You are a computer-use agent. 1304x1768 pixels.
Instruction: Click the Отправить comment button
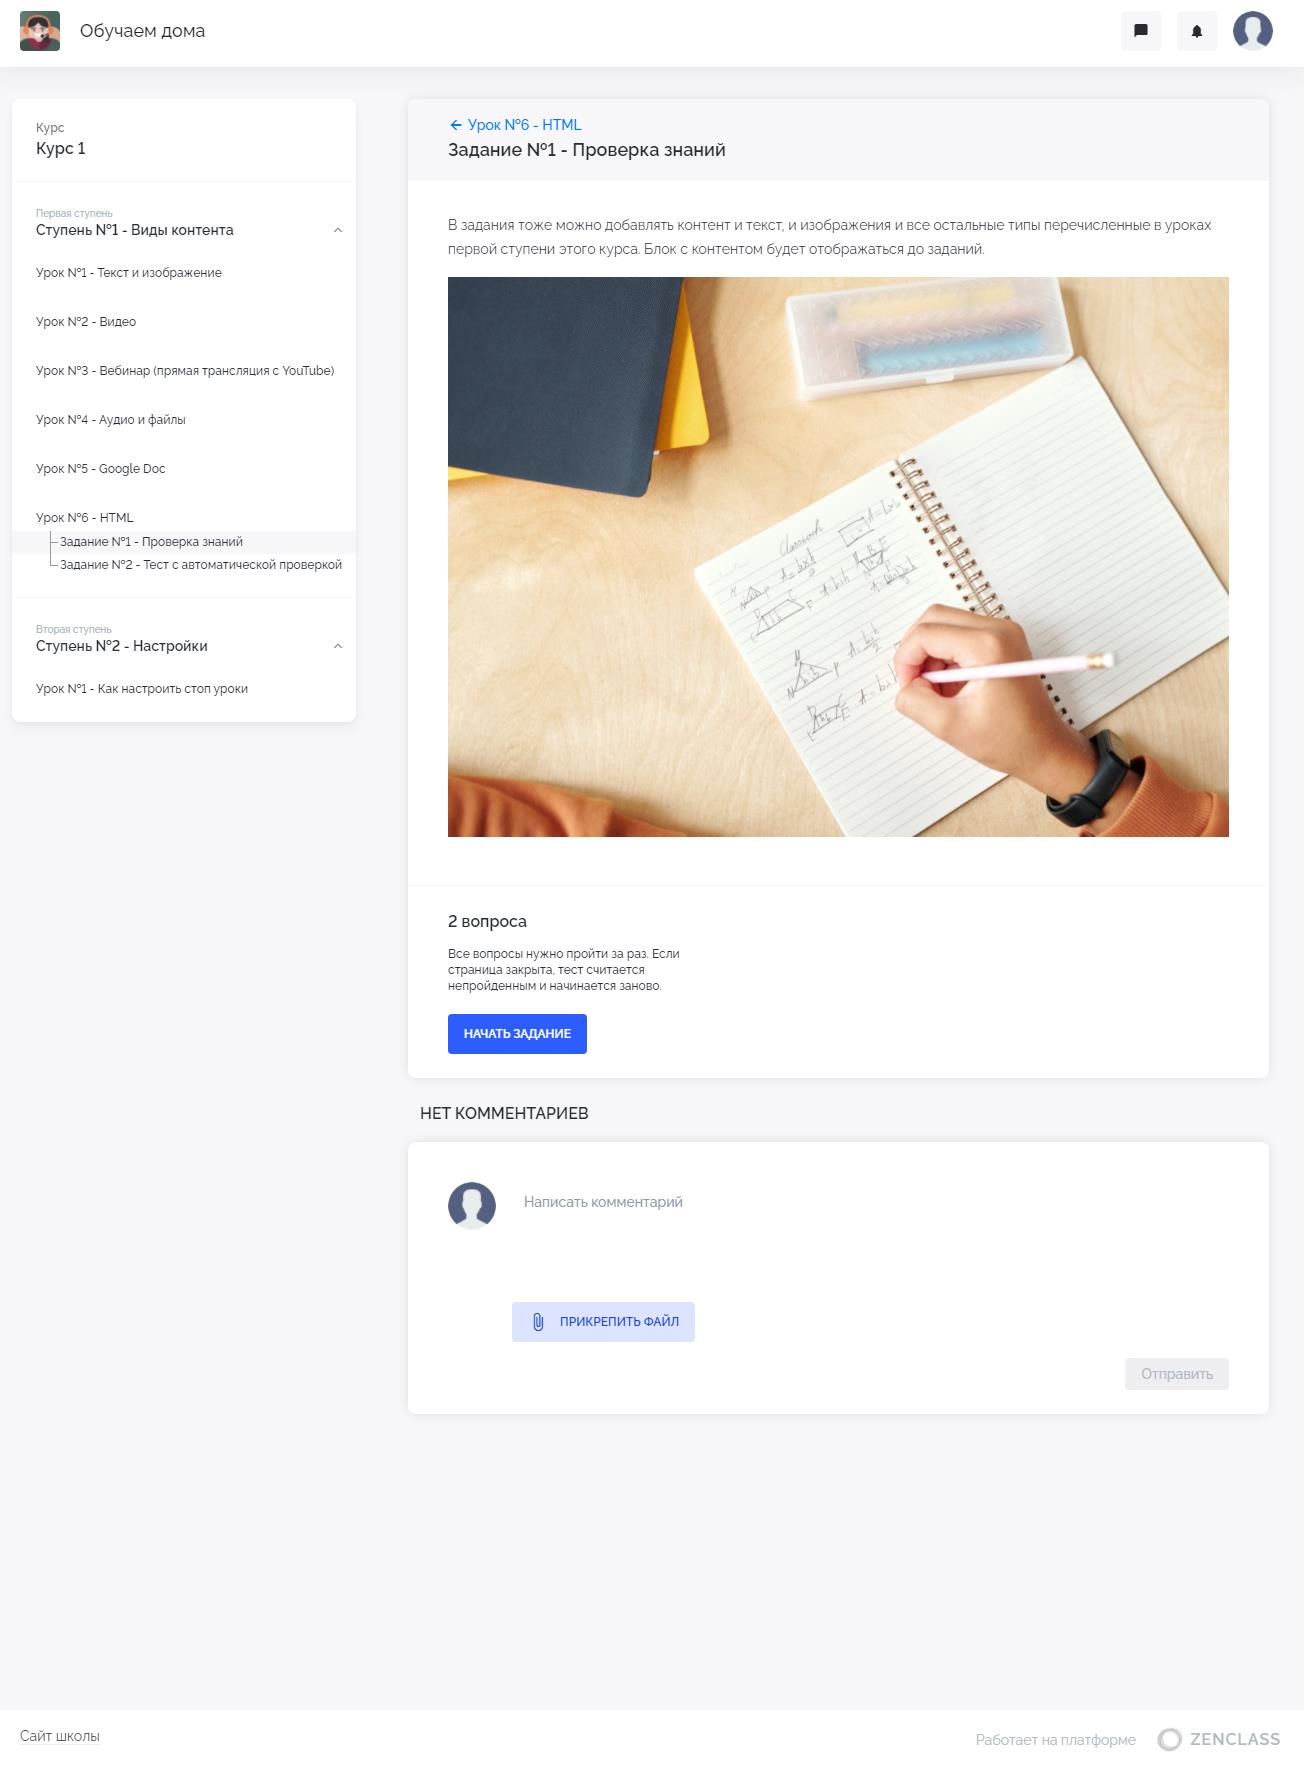(x=1177, y=1374)
